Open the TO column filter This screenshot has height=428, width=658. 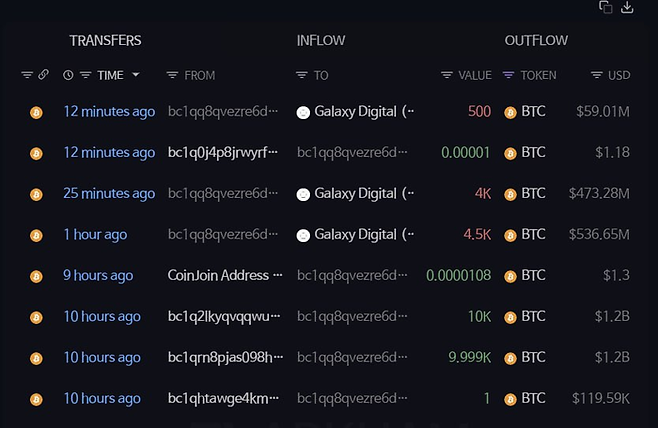point(302,75)
